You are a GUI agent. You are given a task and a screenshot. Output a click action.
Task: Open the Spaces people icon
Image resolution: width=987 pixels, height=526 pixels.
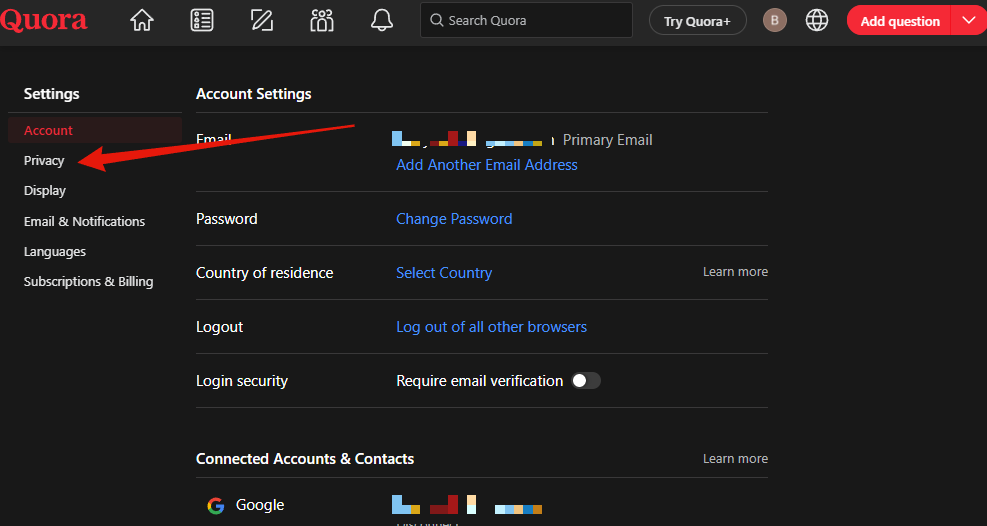tap(322, 20)
